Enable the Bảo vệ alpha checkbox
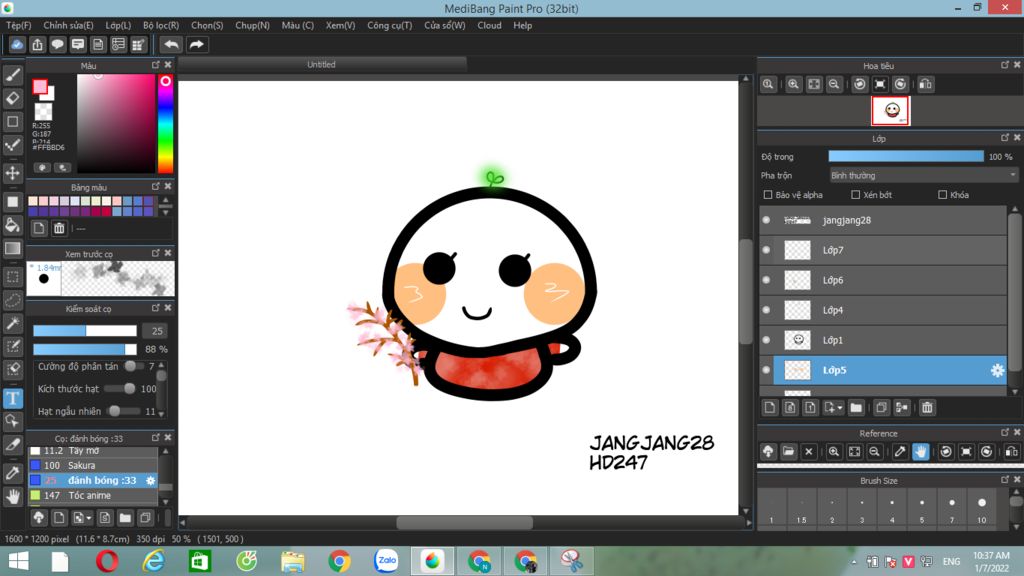The height and width of the screenshot is (576, 1024). tap(768, 195)
